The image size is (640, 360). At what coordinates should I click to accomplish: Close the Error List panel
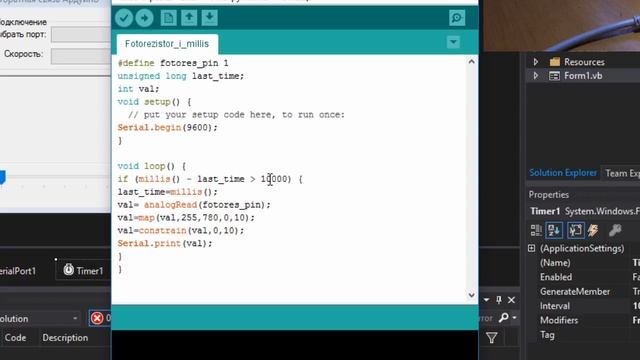click(x=511, y=300)
